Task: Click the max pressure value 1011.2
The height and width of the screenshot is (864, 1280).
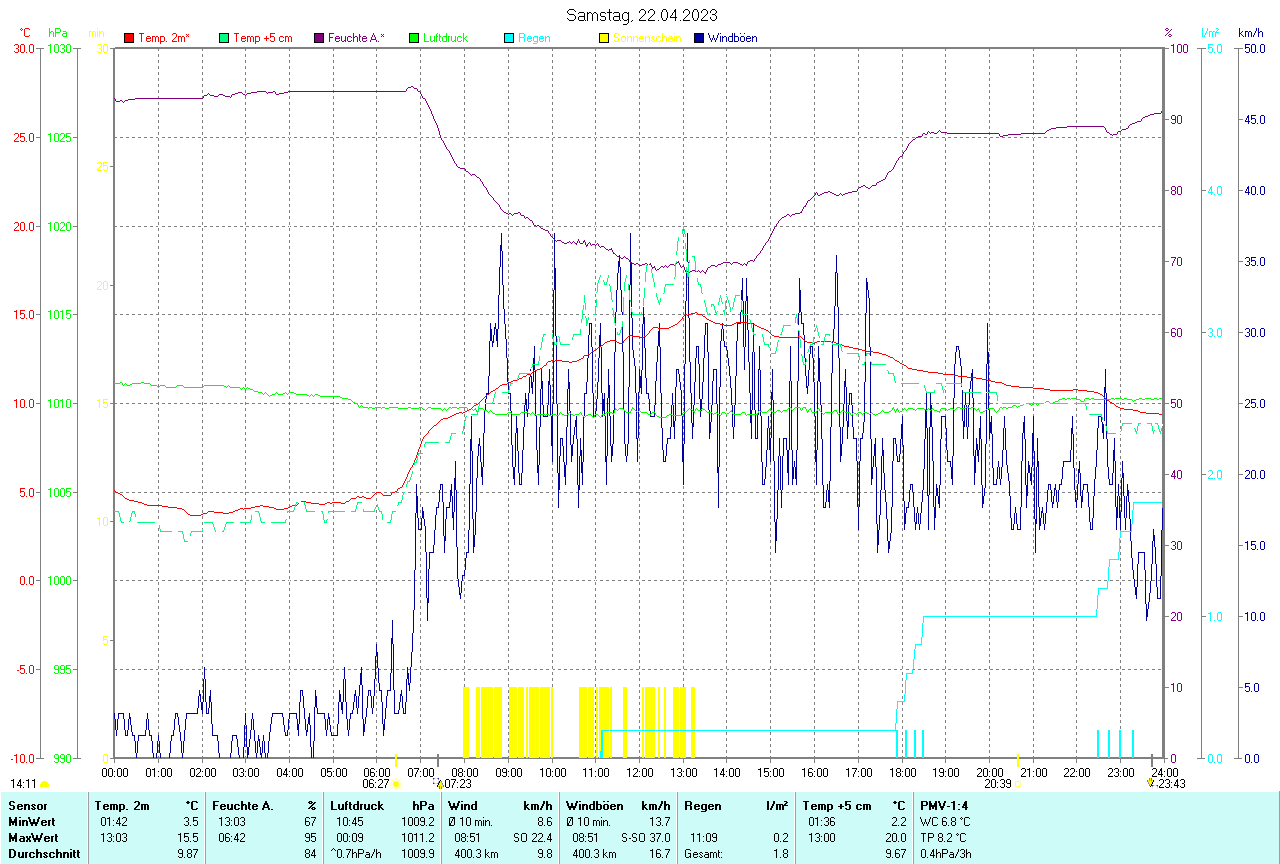Action: point(417,837)
